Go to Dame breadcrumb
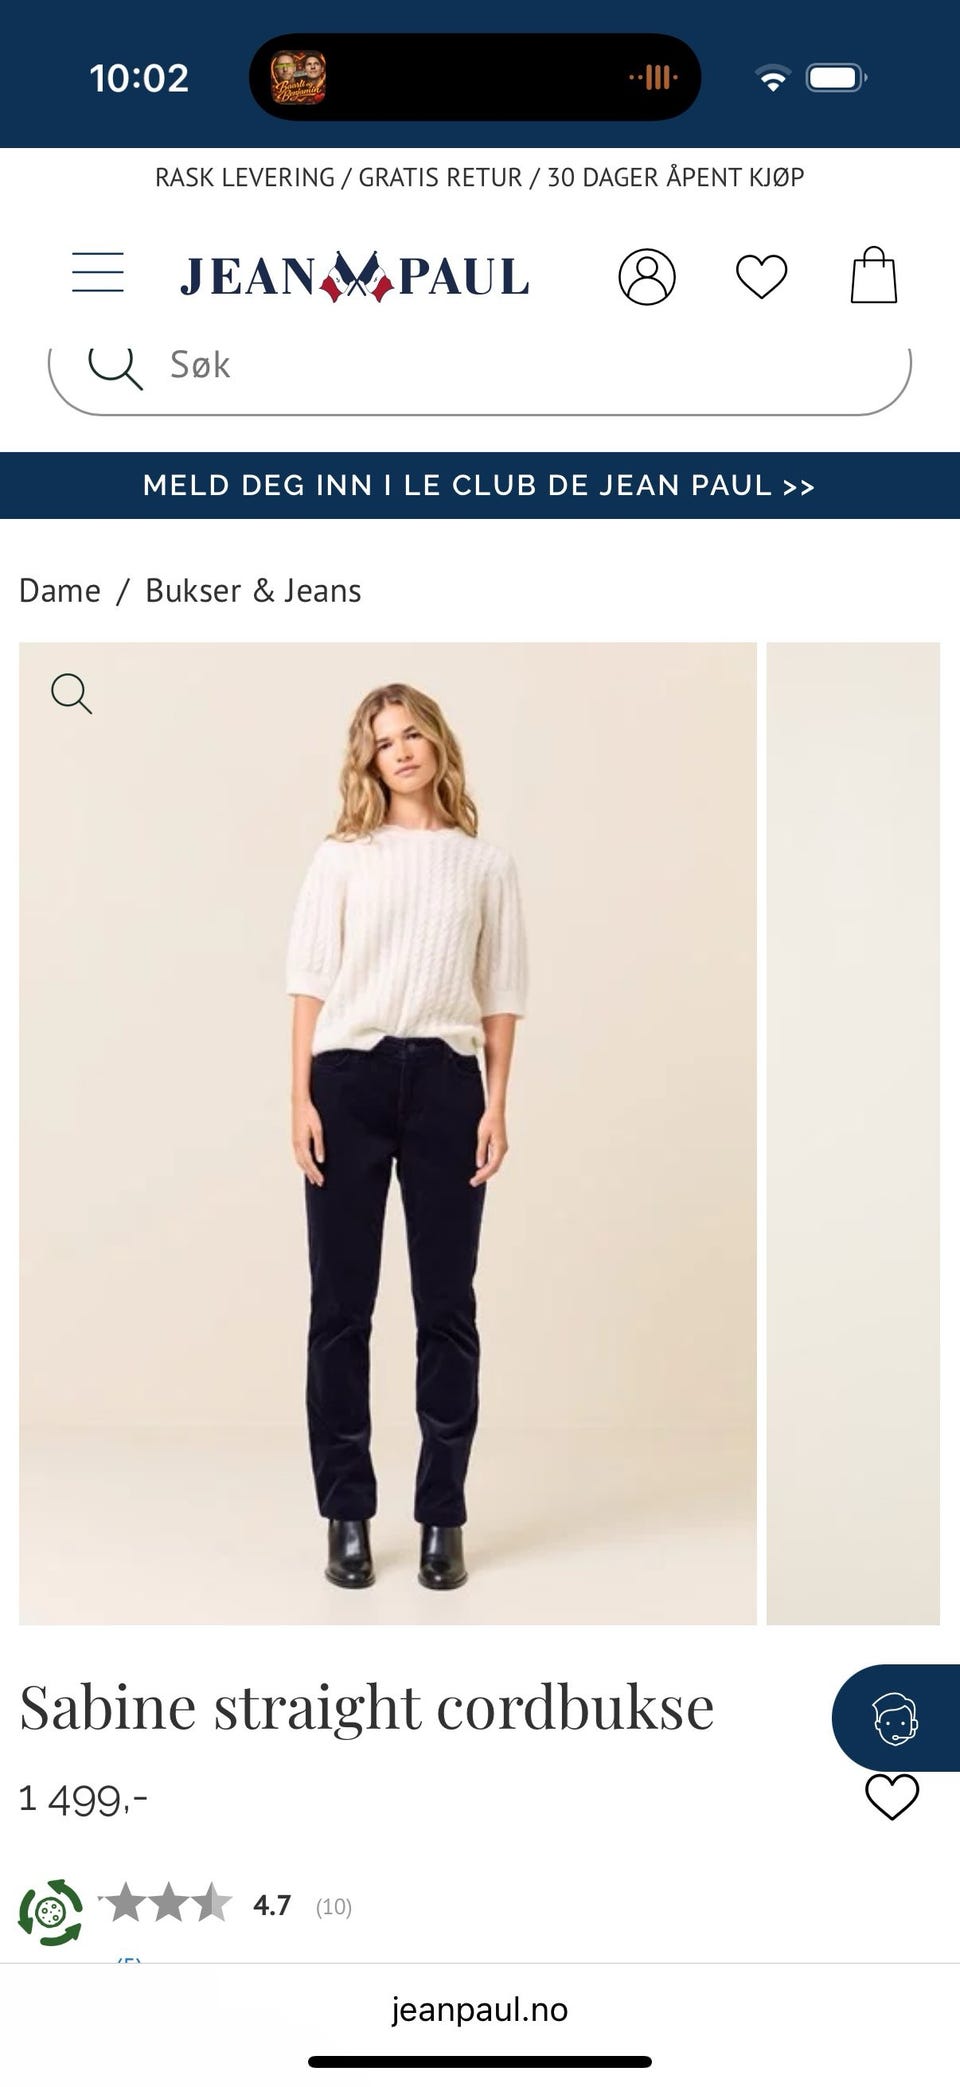 pyautogui.click(x=60, y=591)
